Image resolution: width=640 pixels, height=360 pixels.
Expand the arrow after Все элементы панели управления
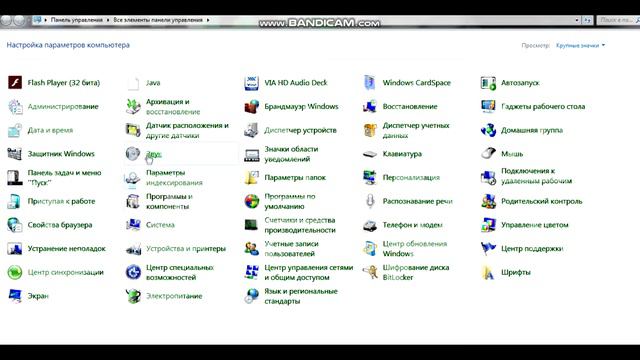pyautogui.click(x=208, y=20)
